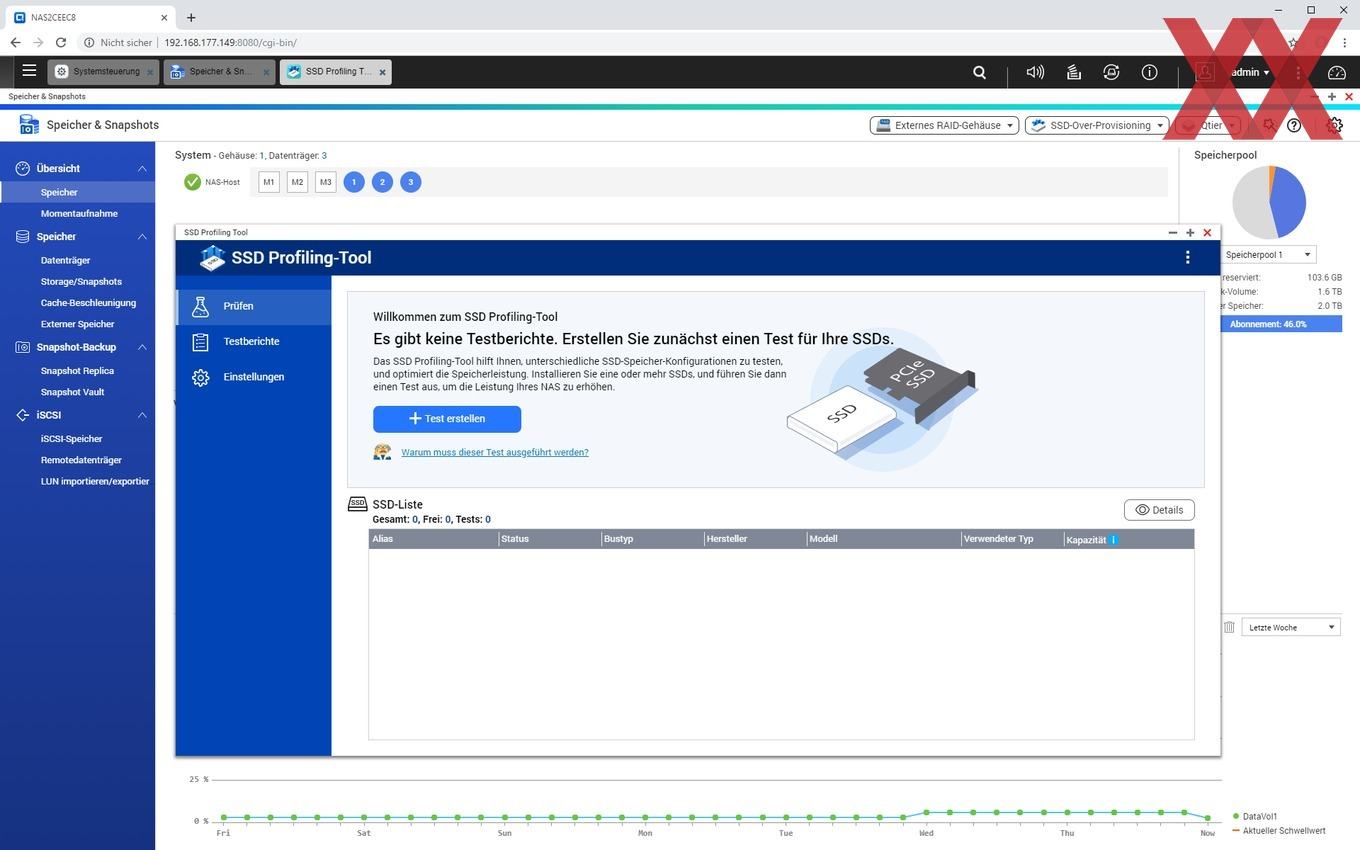Close the SSD Profiling Tool app tab
The width and height of the screenshot is (1360, 850).
click(382, 72)
